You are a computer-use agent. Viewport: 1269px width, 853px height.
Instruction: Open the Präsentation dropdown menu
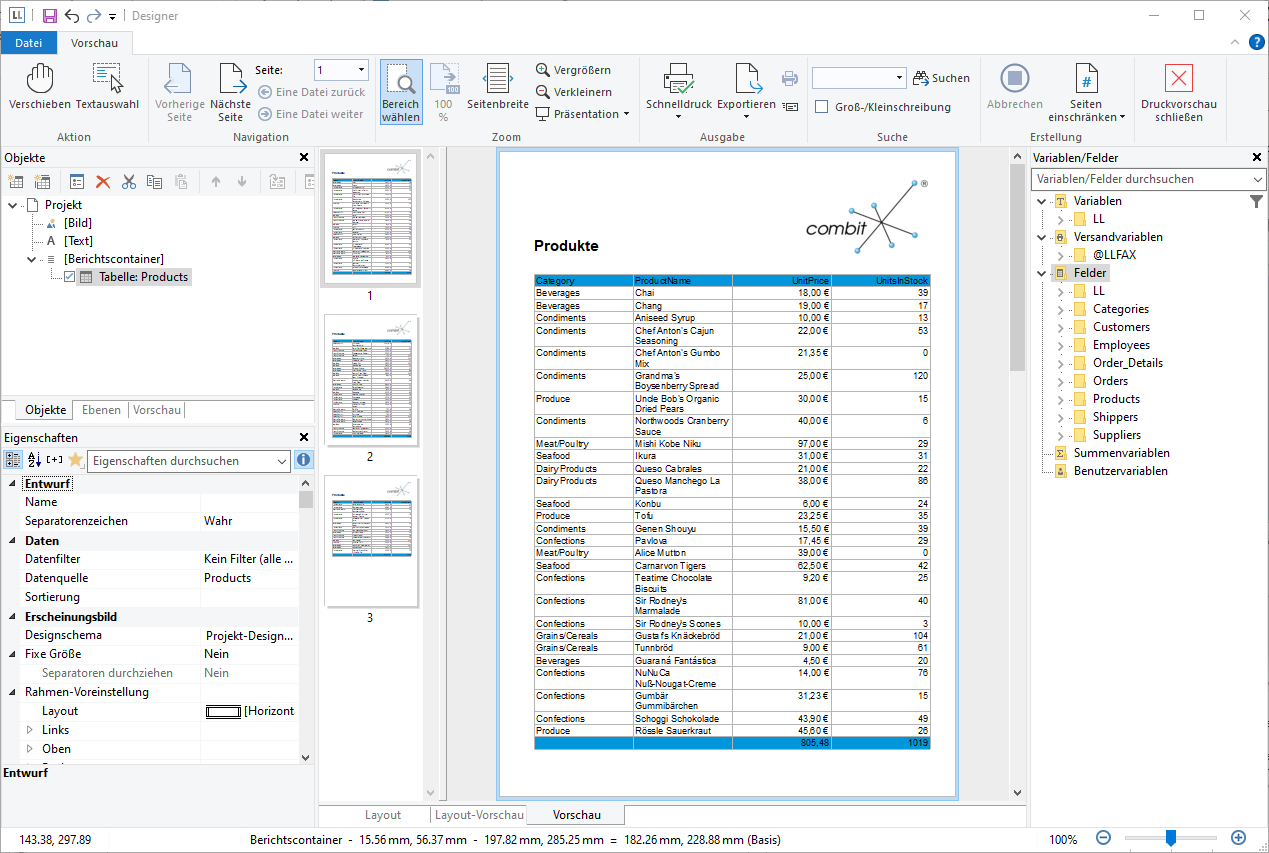[x=626, y=114]
